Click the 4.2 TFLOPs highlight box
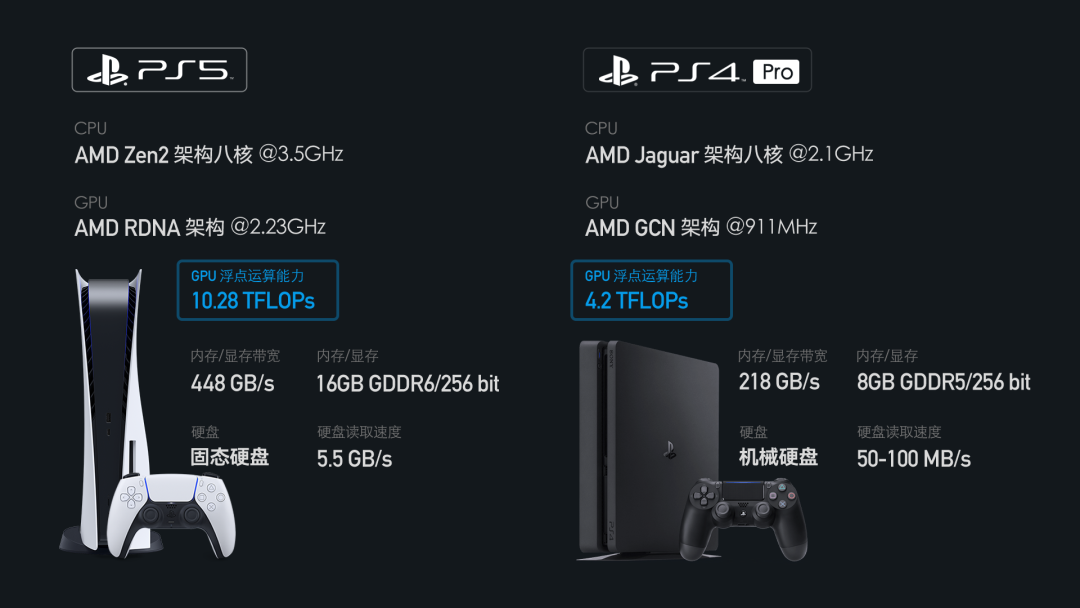1080x608 pixels. 650,290
